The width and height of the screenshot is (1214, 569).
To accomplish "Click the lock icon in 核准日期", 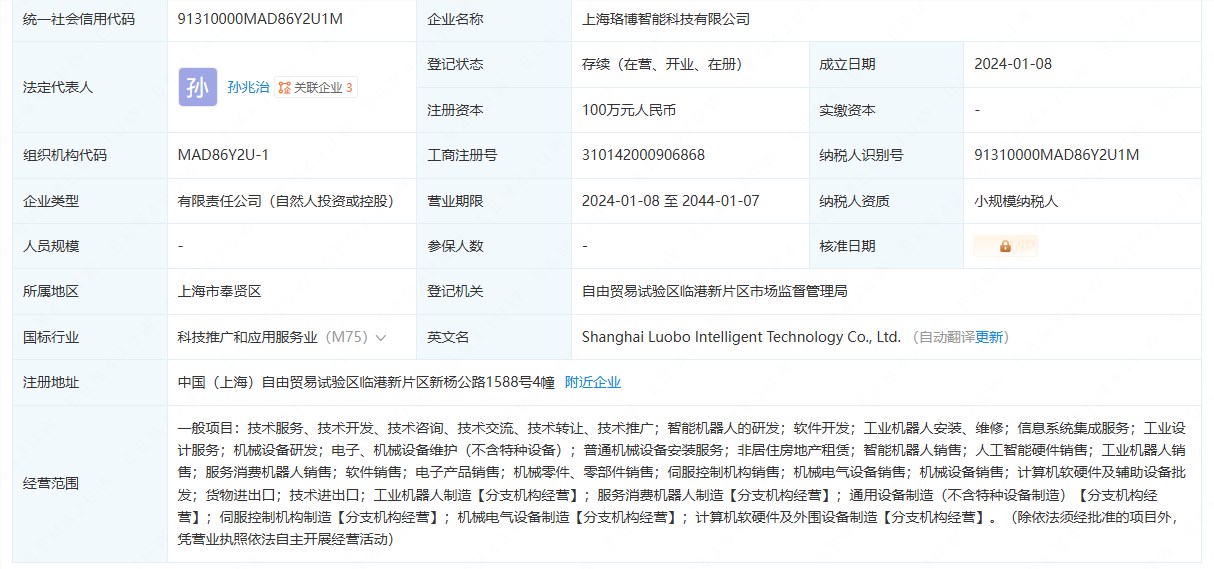I will coord(1004,246).
